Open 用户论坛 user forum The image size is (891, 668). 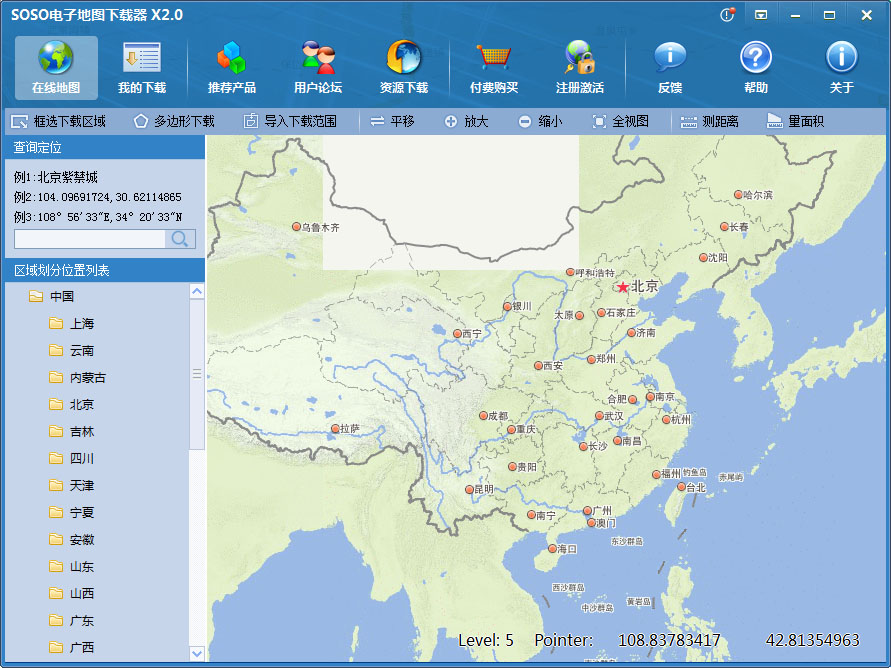coord(318,68)
